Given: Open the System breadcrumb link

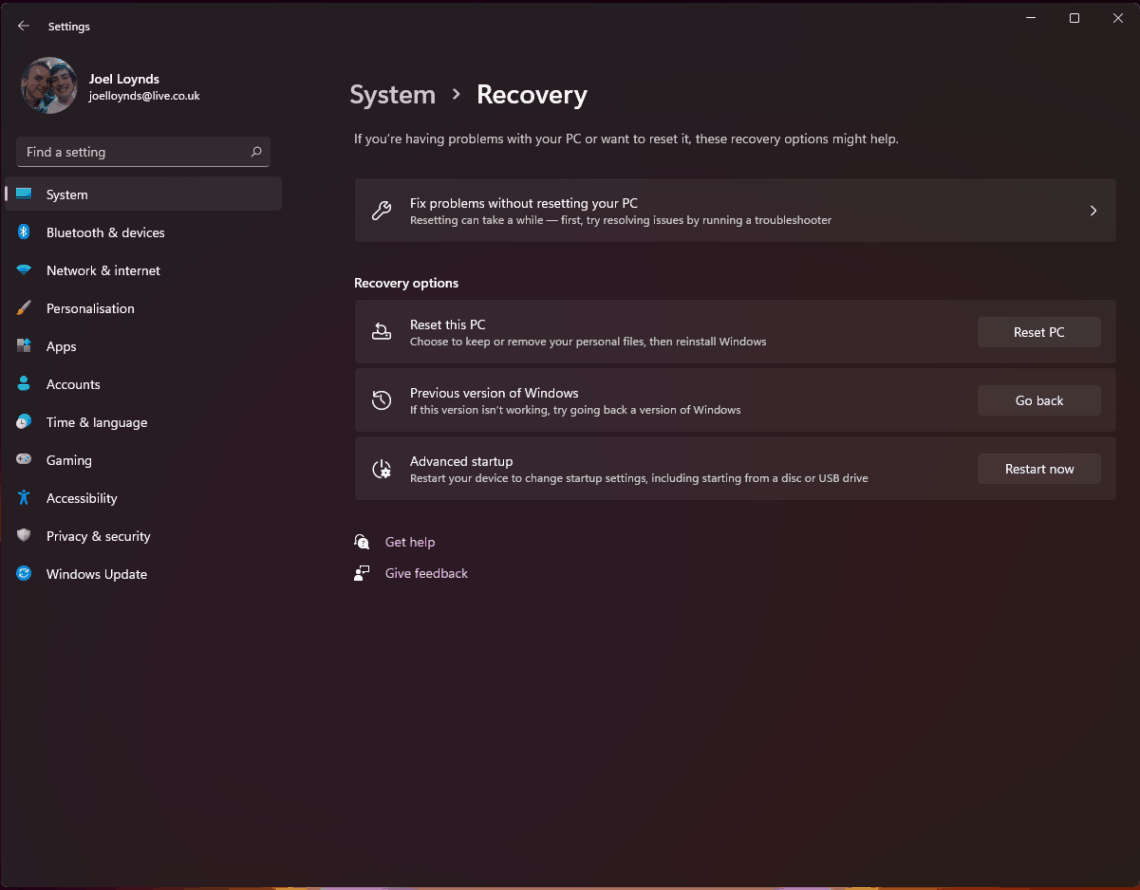Looking at the screenshot, I should (392, 94).
